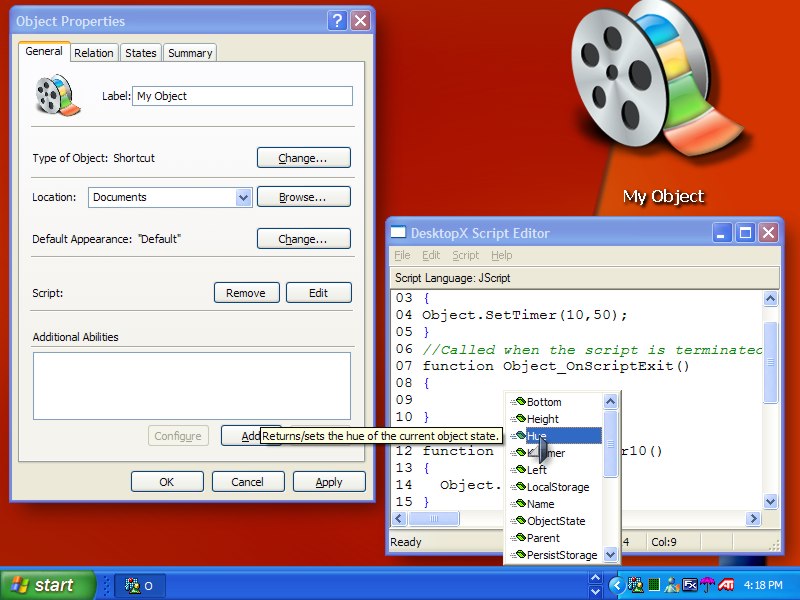Switch to the General tab
The width and height of the screenshot is (800, 600).
tap(44, 52)
